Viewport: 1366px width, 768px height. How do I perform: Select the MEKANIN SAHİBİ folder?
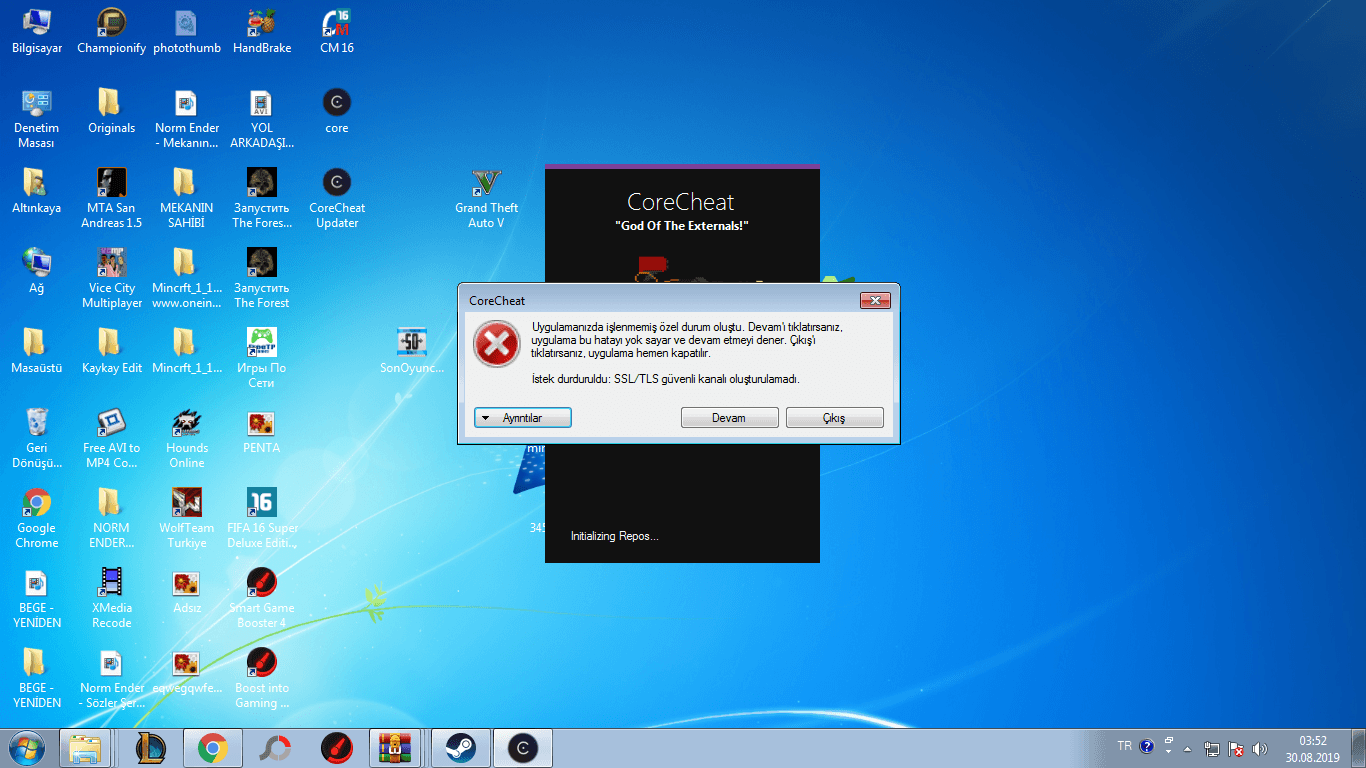click(187, 199)
